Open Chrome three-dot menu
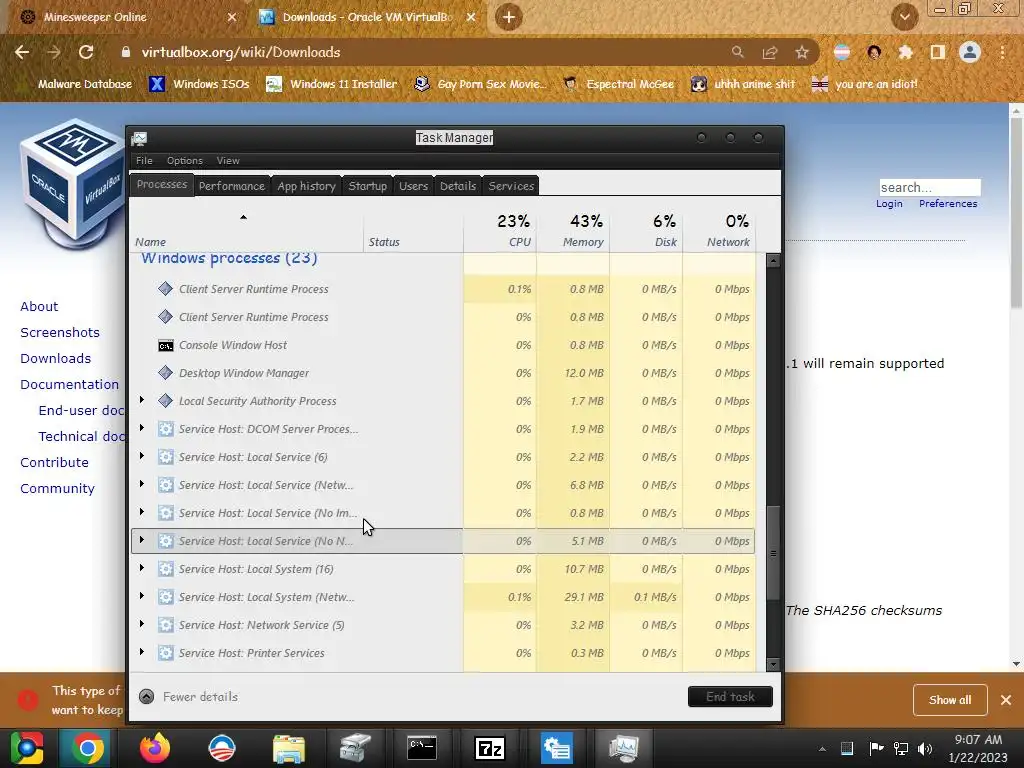The height and width of the screenshot is (768, 1024). [1002, 52]
